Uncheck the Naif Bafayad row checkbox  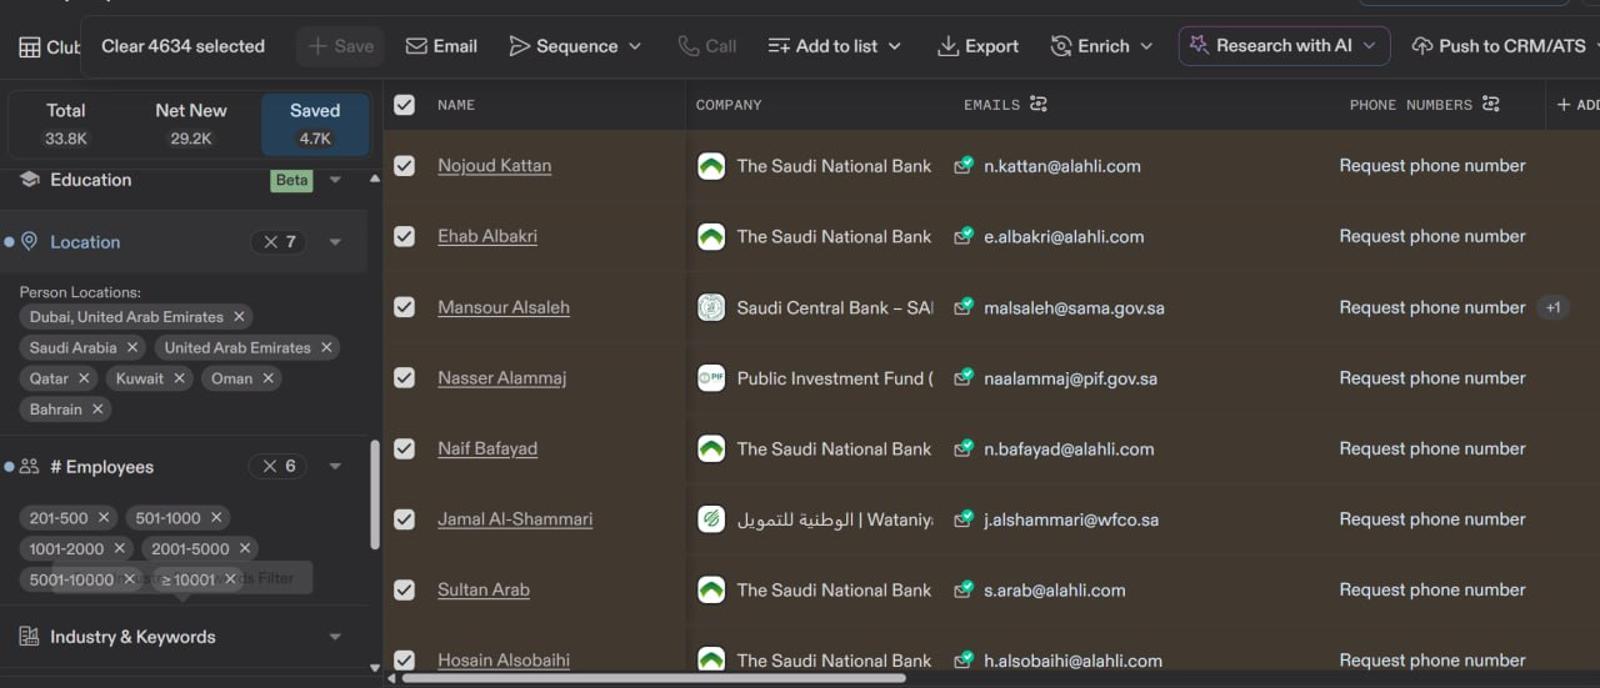click(404, 448)
